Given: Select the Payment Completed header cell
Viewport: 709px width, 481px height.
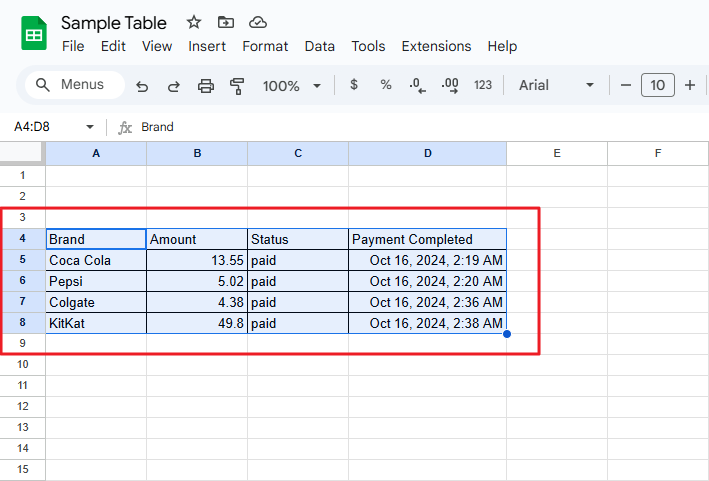Looking at the screenshot, I should coord(428,239).
